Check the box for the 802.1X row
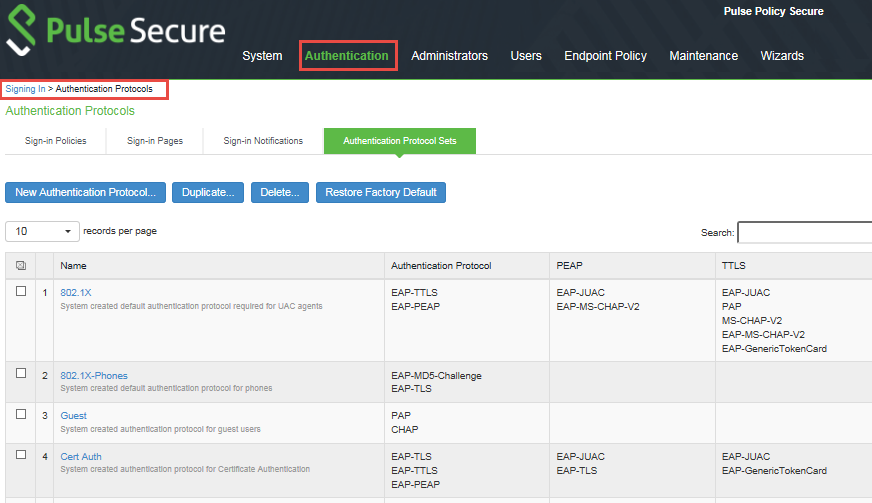This screenshot has width=872, height=503. click(21, 291)
